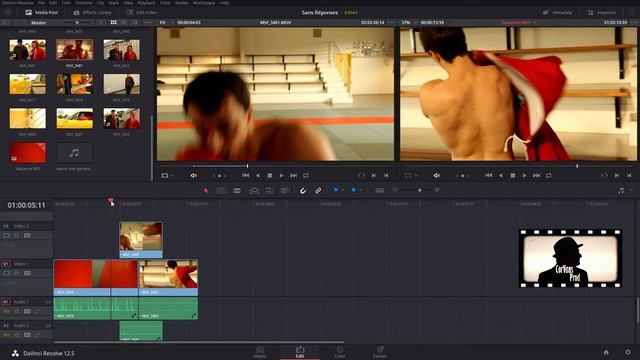Play source viewer in reverse
640x360 pixels.
[258, 176]
